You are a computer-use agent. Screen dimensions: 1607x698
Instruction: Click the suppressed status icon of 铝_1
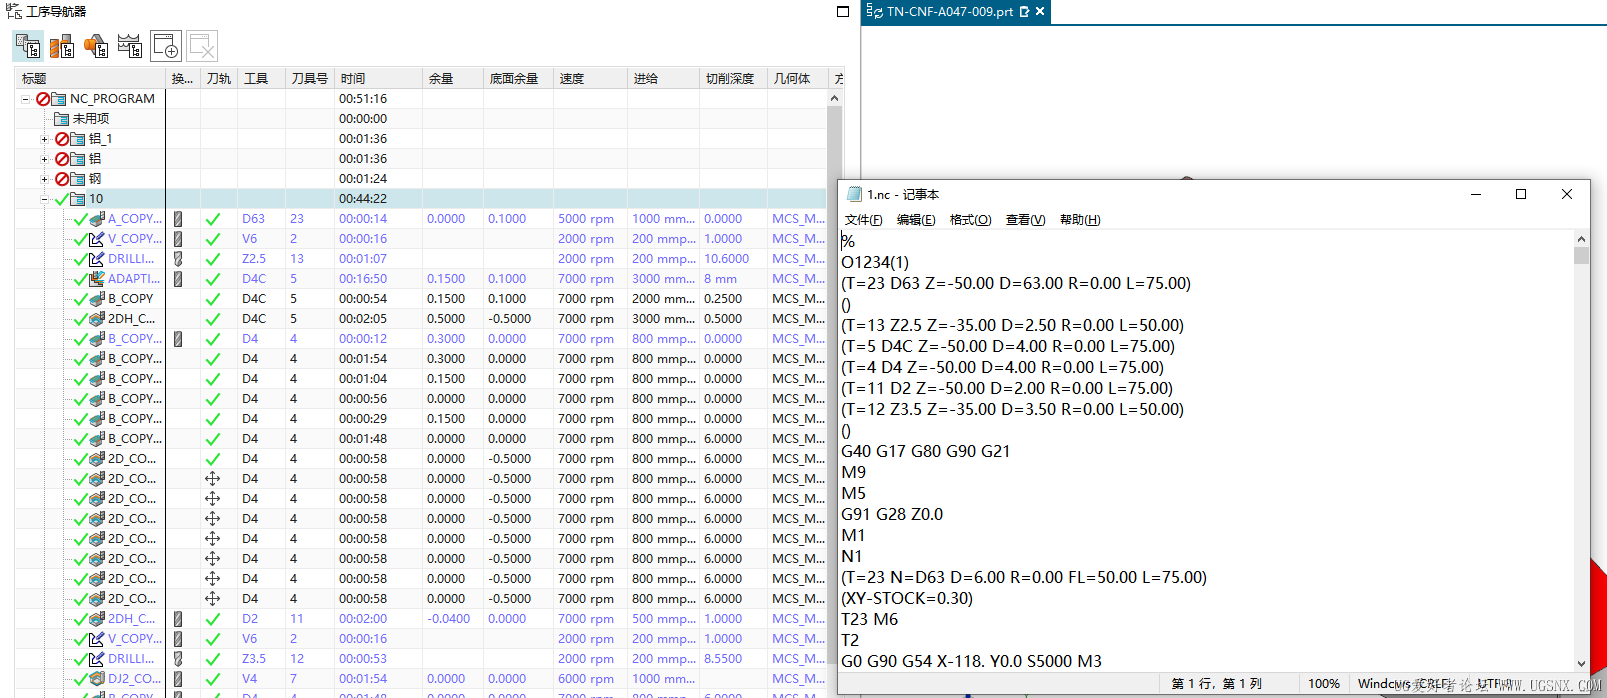point(62,139)
